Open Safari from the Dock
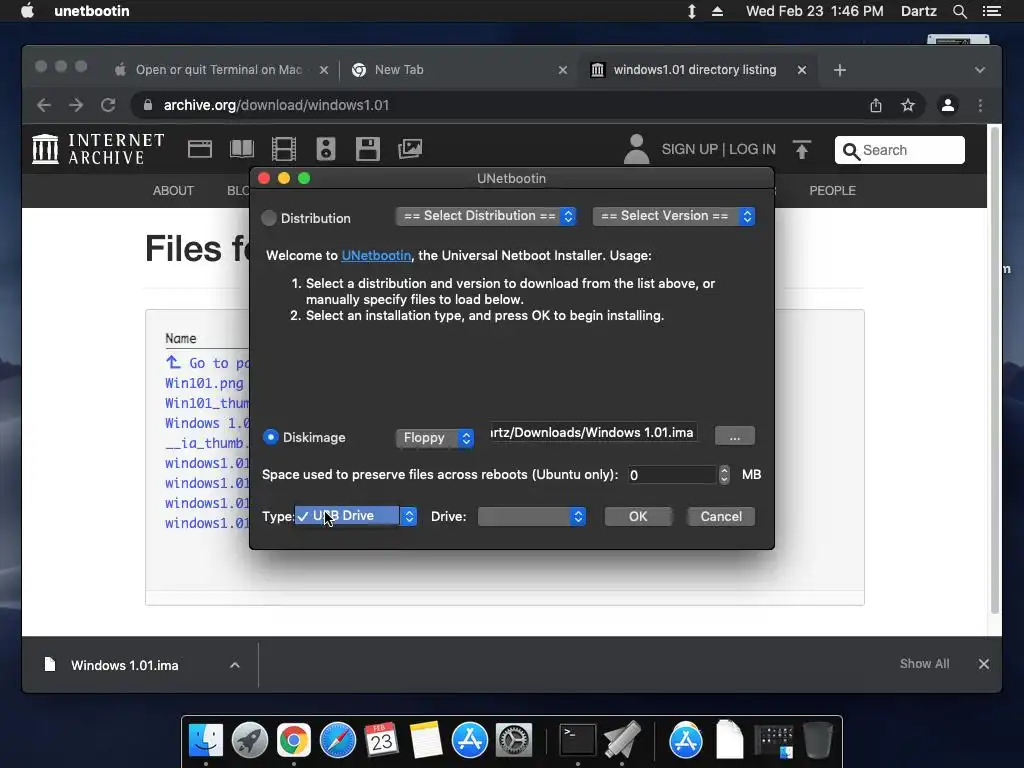Viewport: 1024px width, 768px height. (338, 741)
